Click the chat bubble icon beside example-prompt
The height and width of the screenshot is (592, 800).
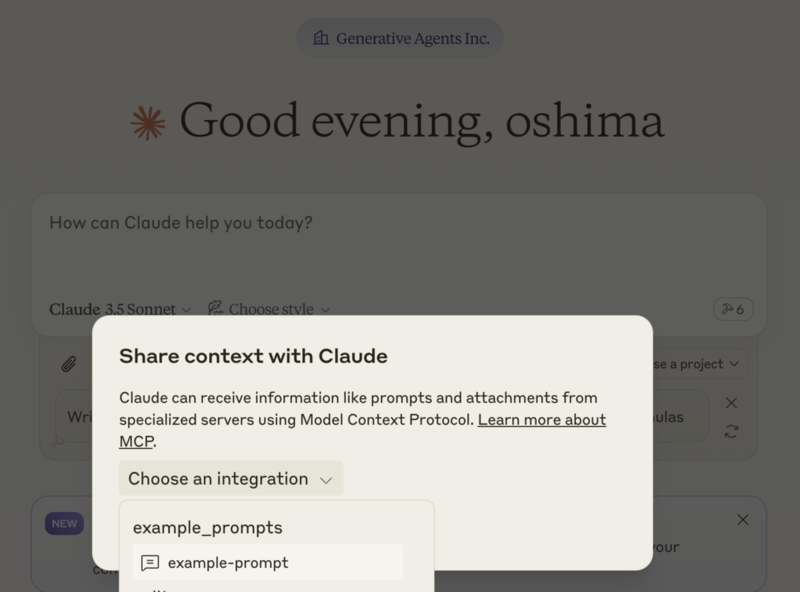pos(150,562)
